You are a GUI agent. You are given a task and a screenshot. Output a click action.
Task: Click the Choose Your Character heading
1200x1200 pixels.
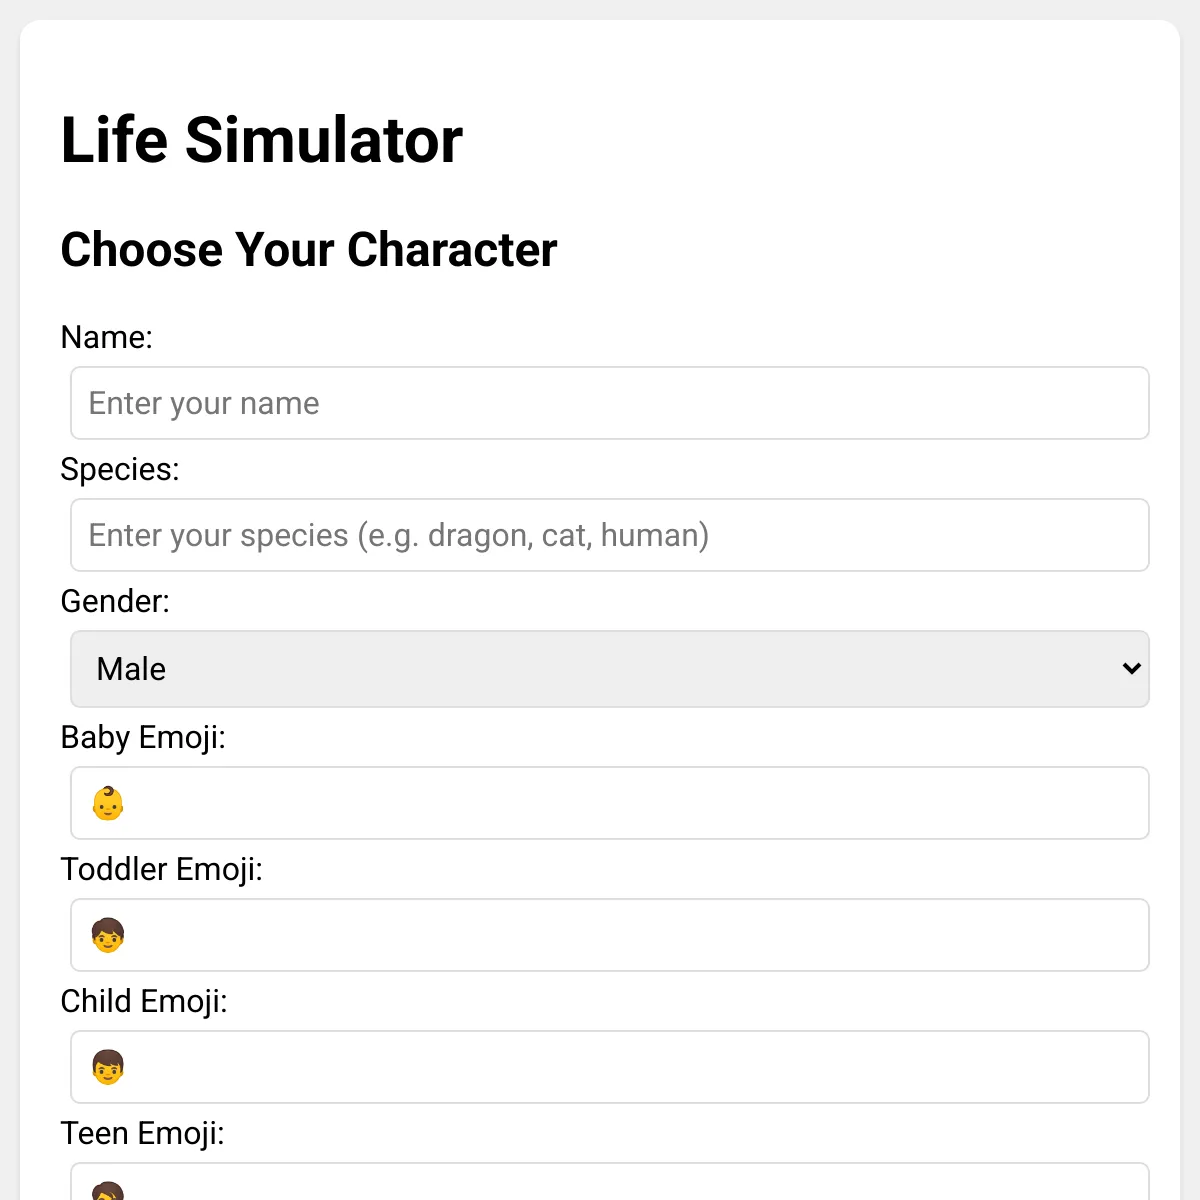click(309, 249)
